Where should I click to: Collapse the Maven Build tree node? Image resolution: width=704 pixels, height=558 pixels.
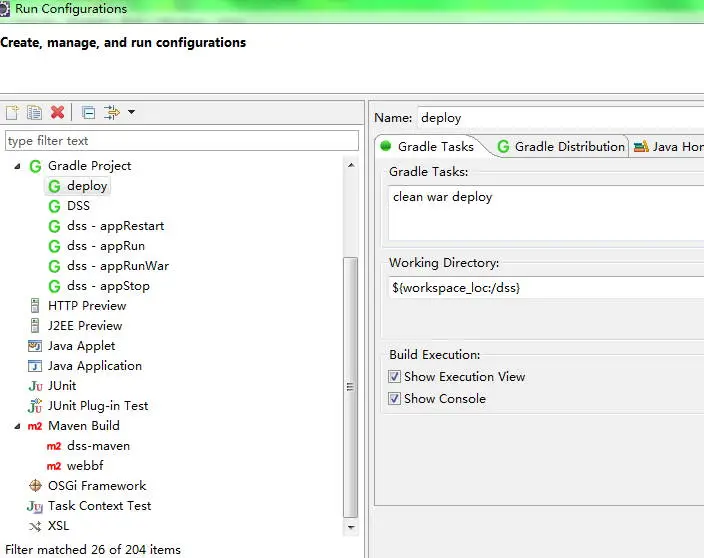(17, 426)
